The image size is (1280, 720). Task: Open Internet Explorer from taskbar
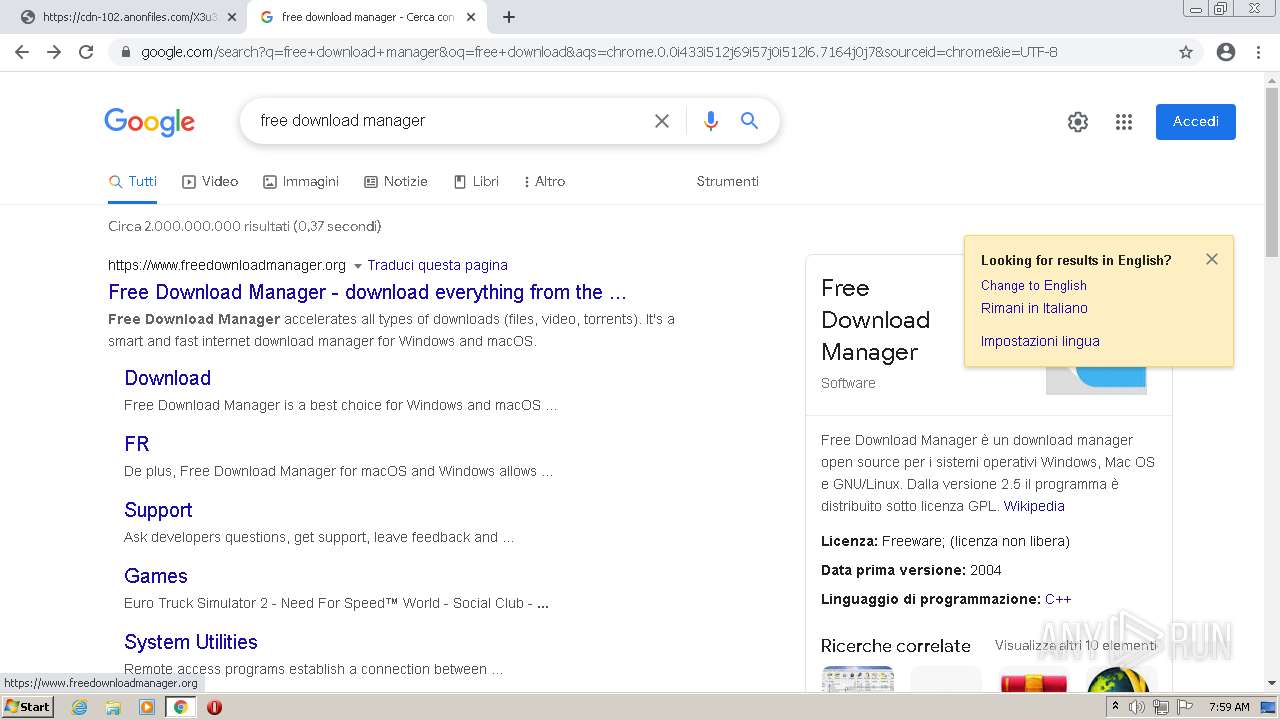click(80, 707)
